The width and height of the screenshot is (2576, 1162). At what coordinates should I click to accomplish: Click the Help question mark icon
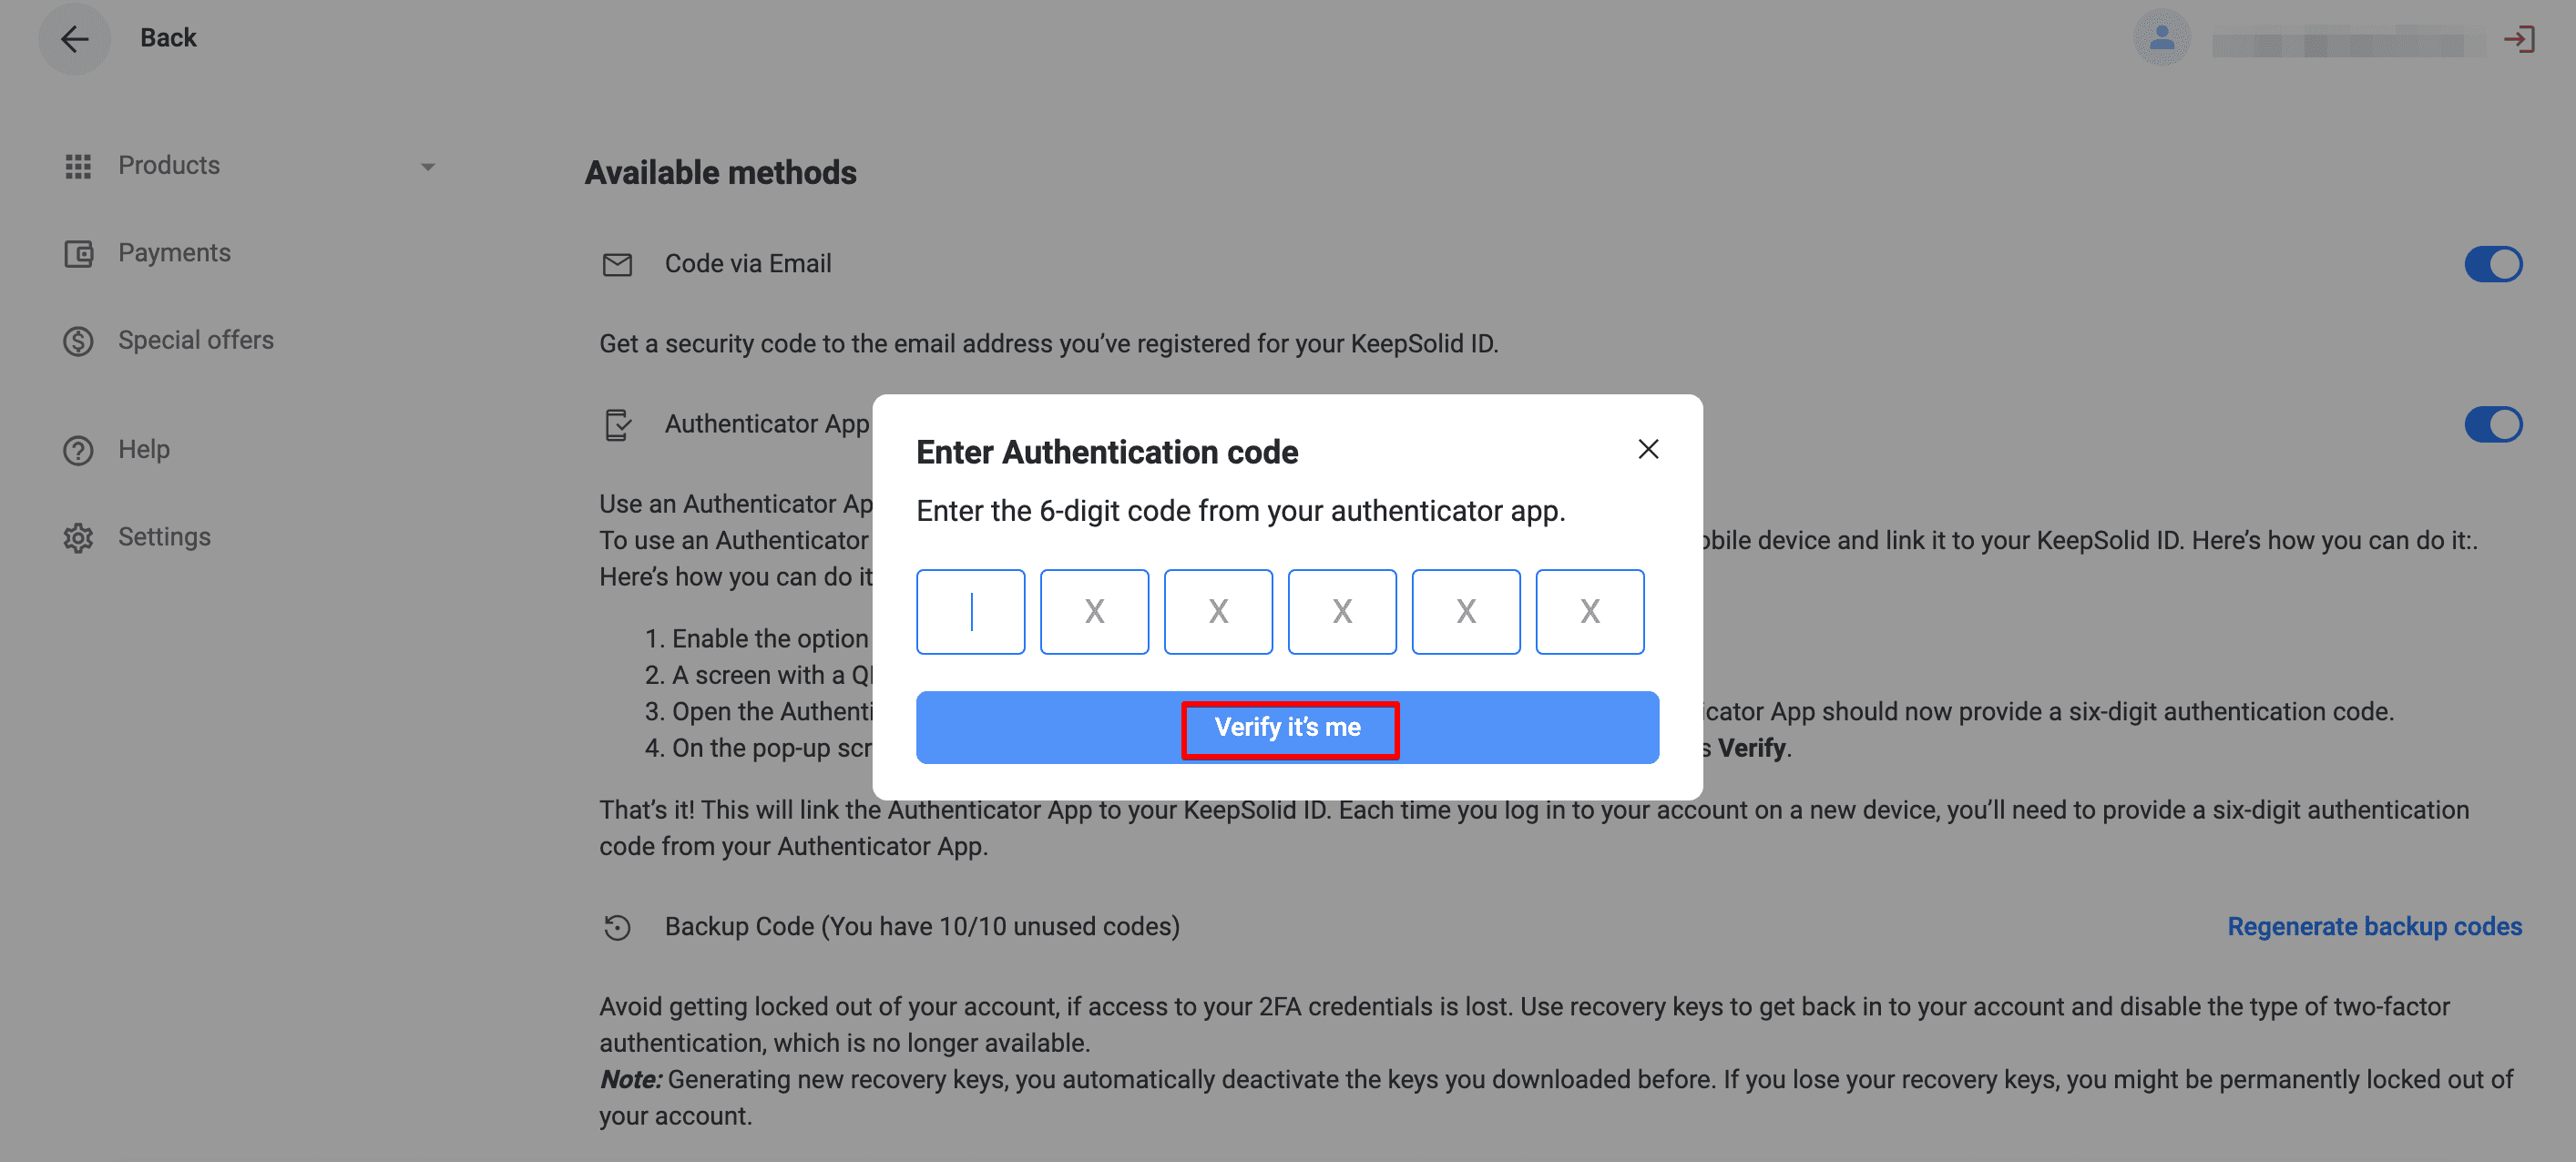click(x=78, y=451)
